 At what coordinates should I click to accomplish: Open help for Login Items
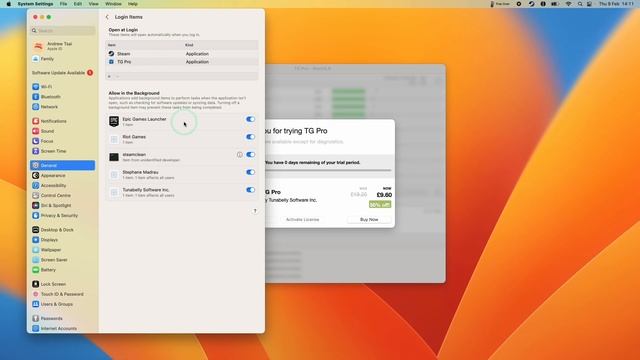[255, 211]
